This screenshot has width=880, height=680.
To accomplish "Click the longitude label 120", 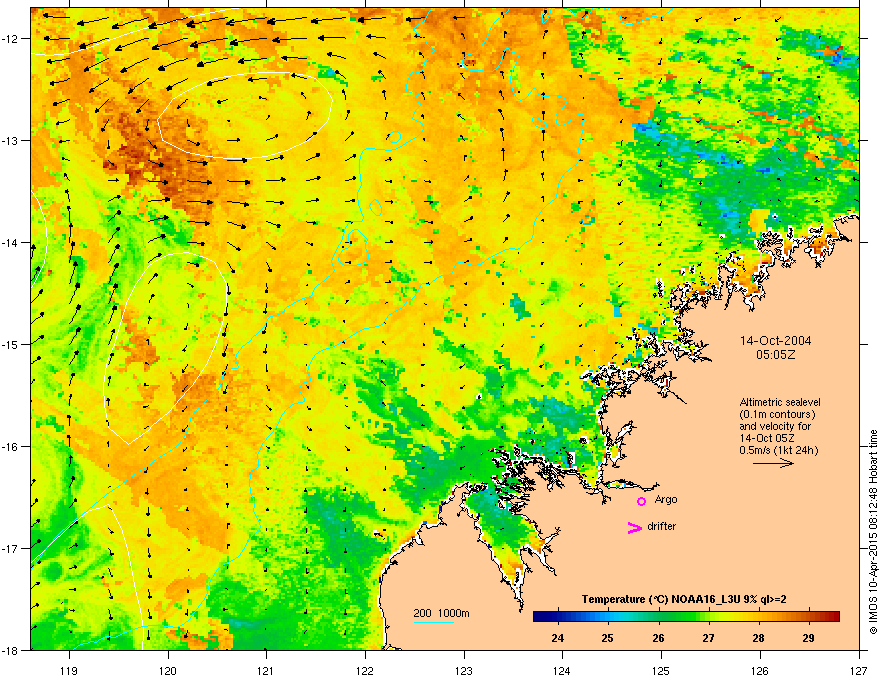I will (x=168, y=670).
